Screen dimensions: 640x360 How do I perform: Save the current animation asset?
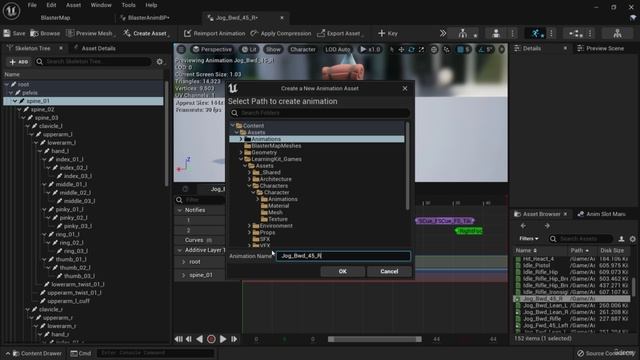coord(15,33)
